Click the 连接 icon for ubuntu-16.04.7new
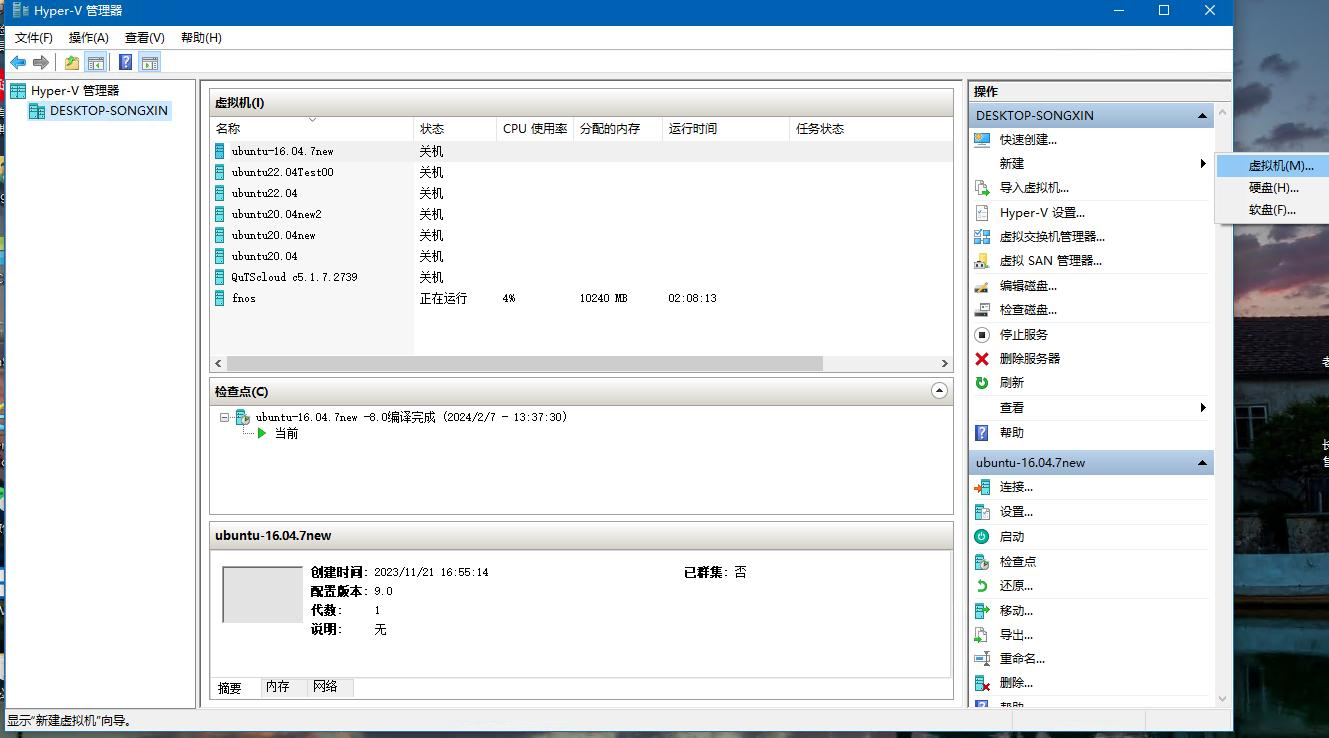This screenshot has width=1329, height=738. point(982,487)
